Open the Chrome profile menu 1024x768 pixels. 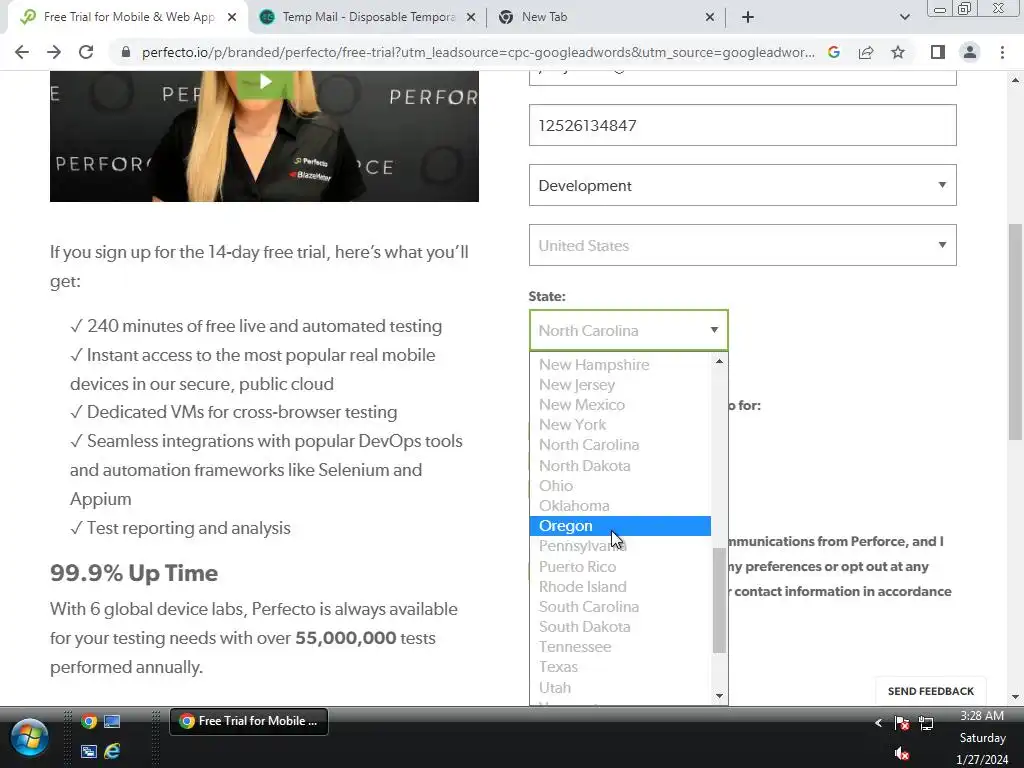pos(970,52)
